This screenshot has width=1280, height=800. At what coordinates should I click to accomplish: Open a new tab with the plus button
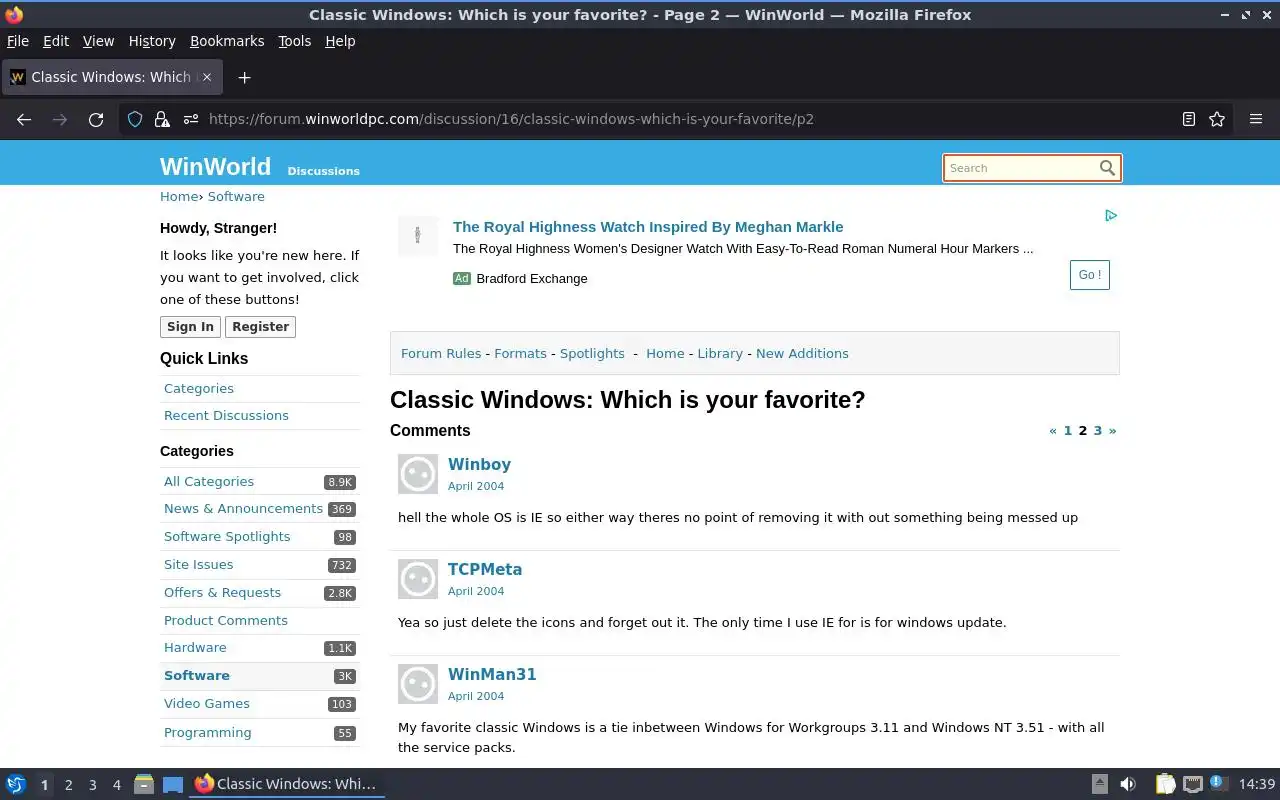point(244,77)
